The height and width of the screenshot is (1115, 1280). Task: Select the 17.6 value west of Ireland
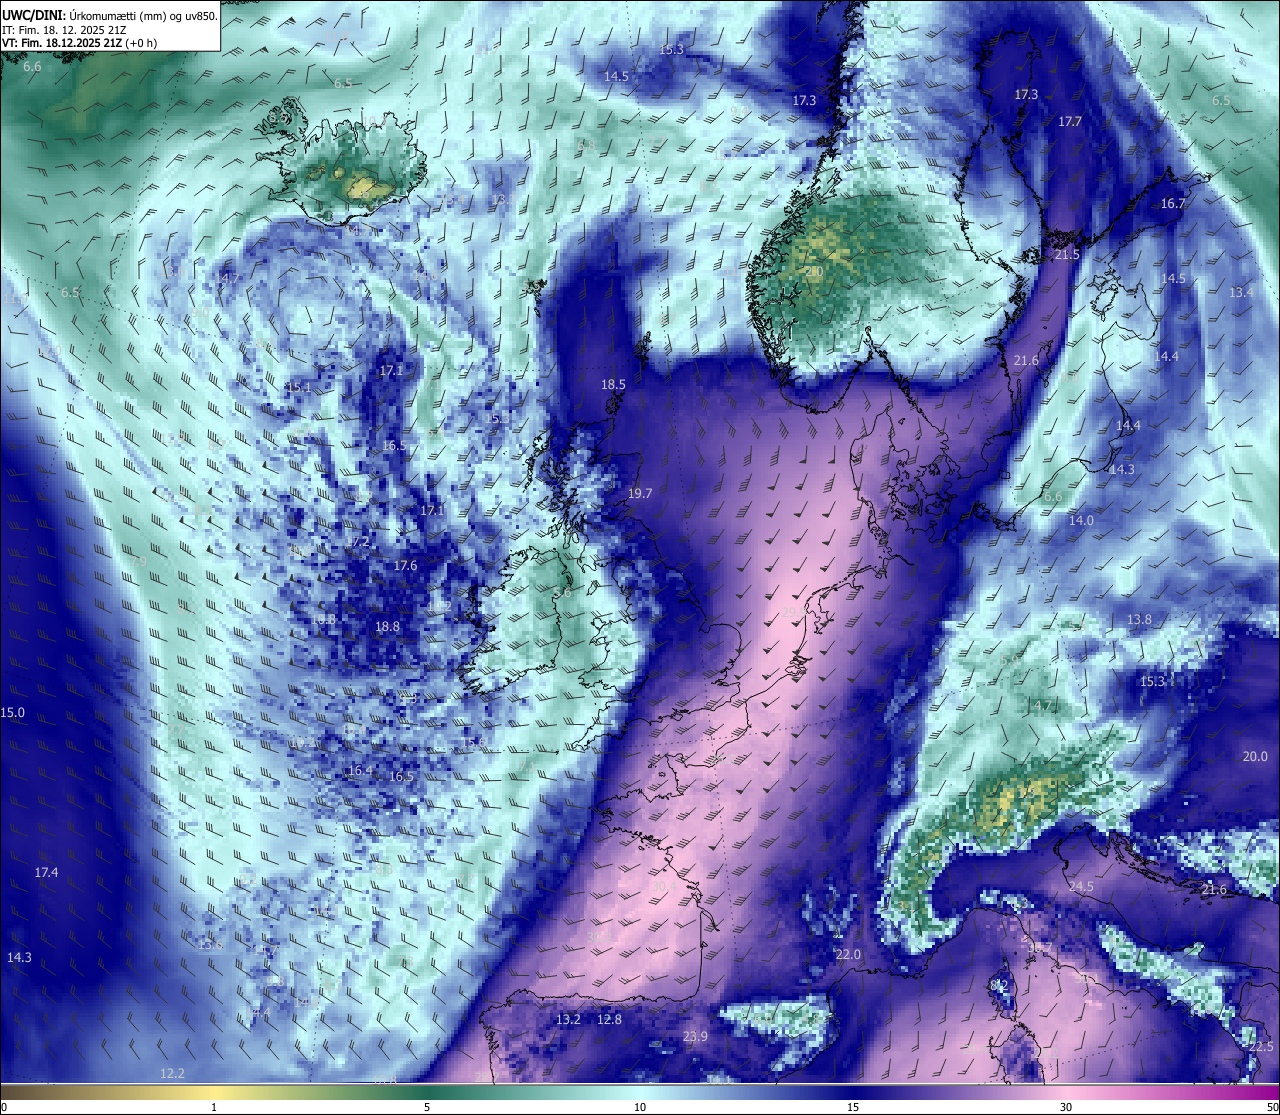(x=405, y=566)
